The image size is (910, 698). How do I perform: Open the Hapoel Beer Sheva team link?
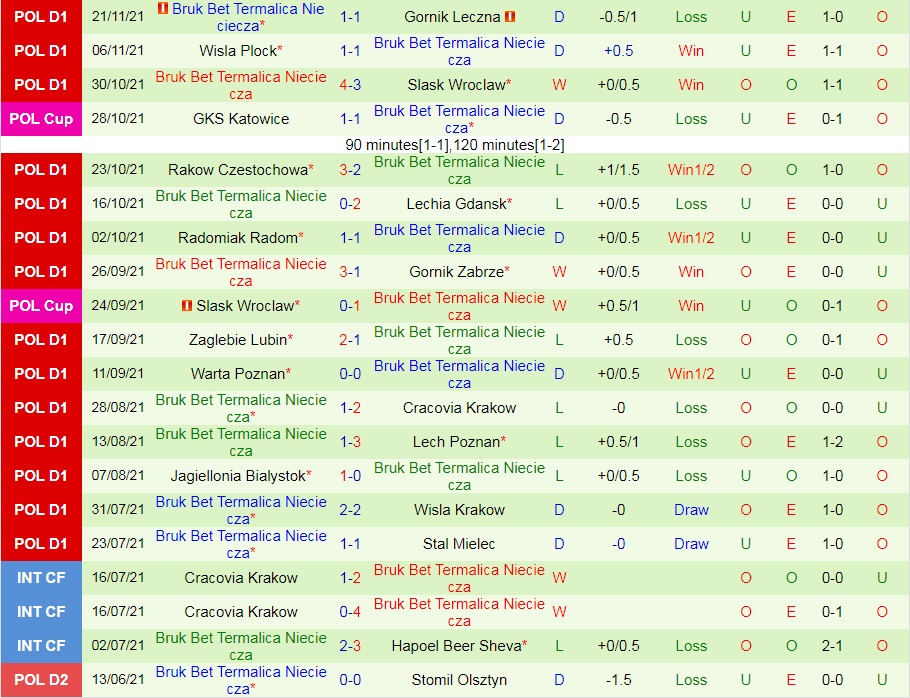pyautogui.click(x=456, y=646)
